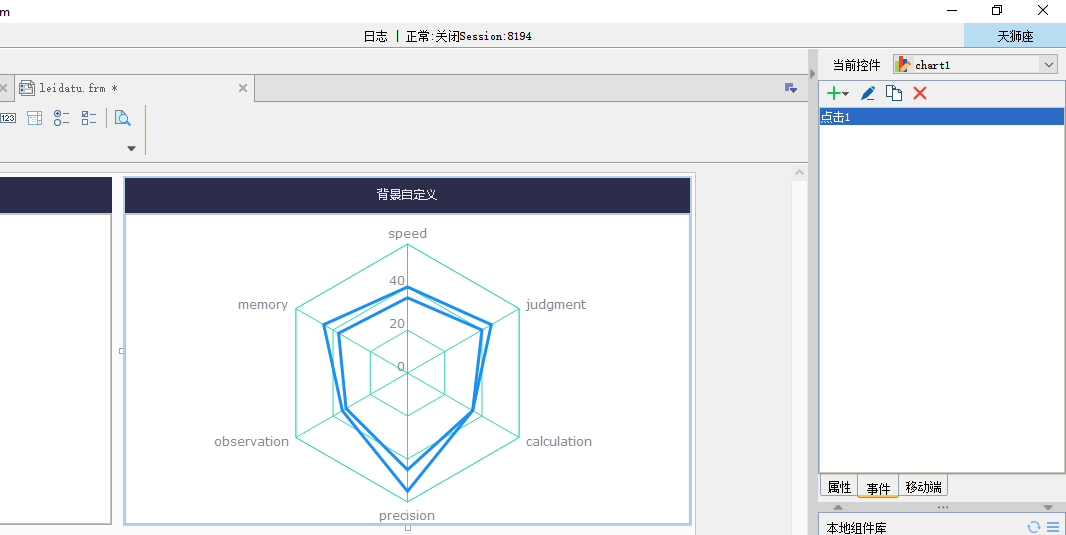The height and width of the screenshot is (535, 1066).
Task: Click the left resize handle of chart
Action: click(122, 351)
